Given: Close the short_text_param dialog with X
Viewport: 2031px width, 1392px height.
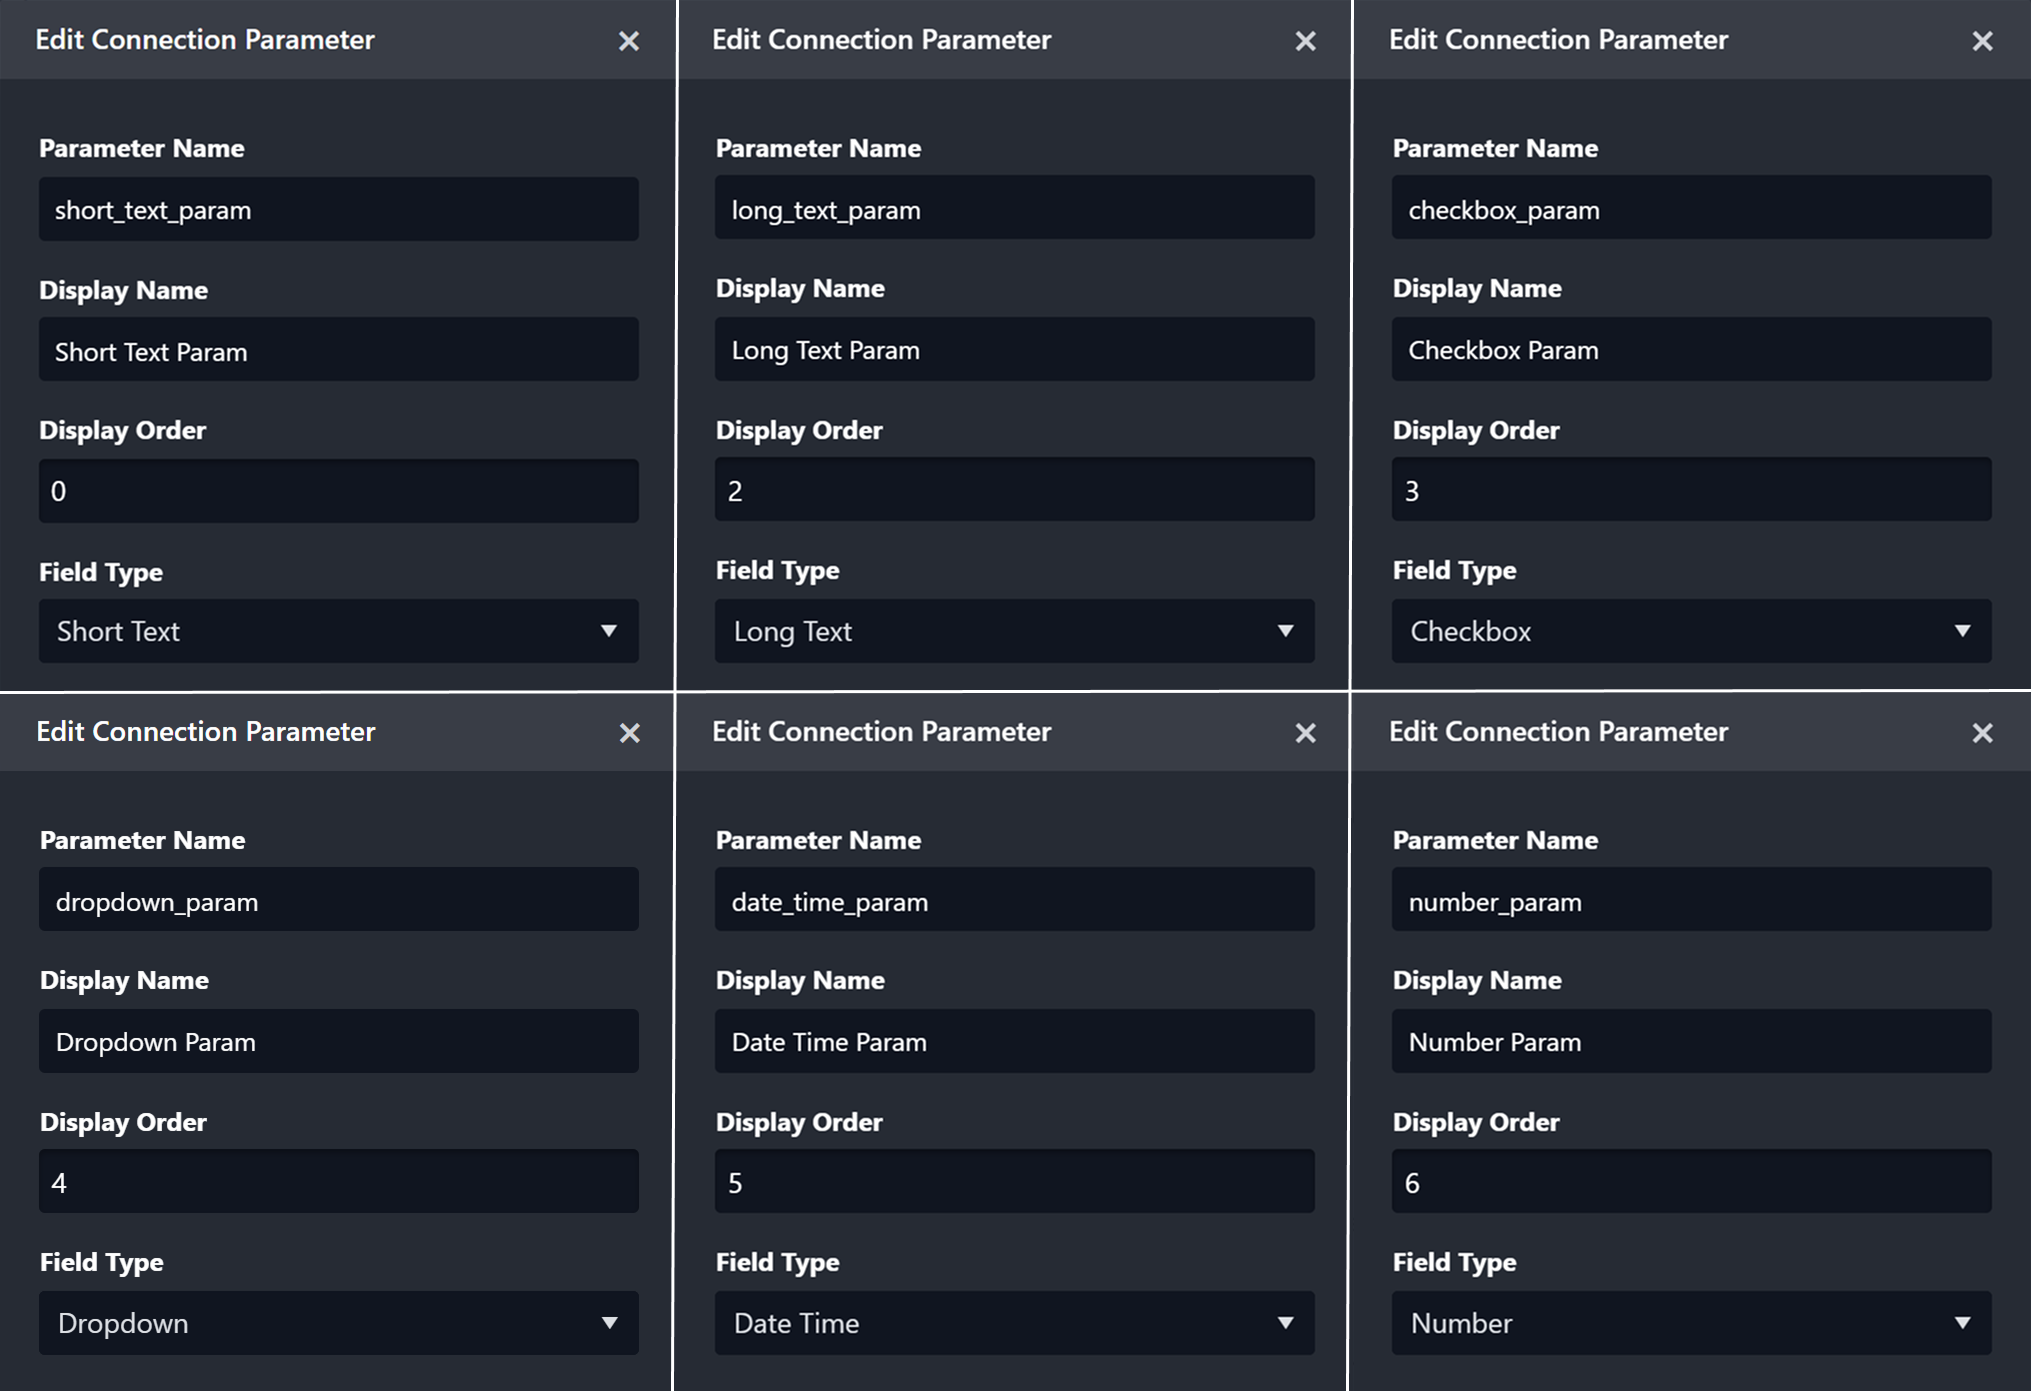Looking at the screenshot, I should (x=628, y=41).
